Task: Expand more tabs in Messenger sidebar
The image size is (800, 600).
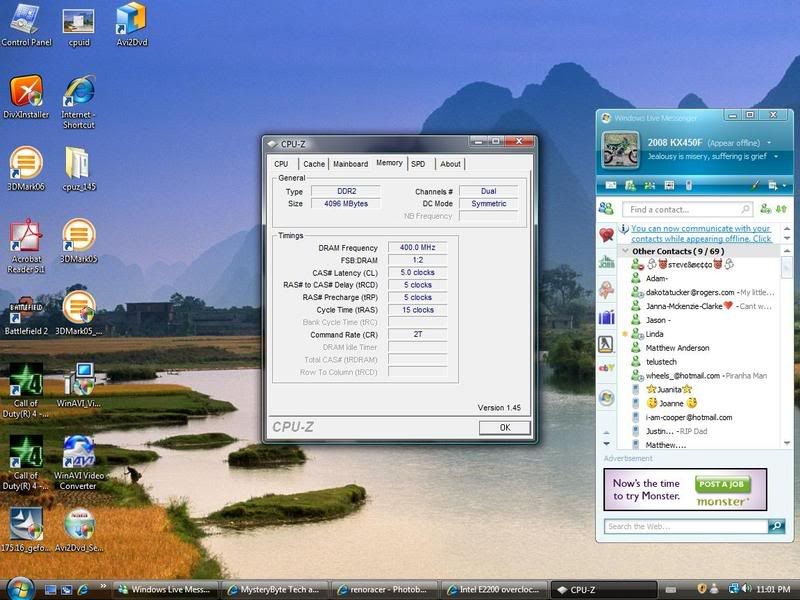Action: 606,443
